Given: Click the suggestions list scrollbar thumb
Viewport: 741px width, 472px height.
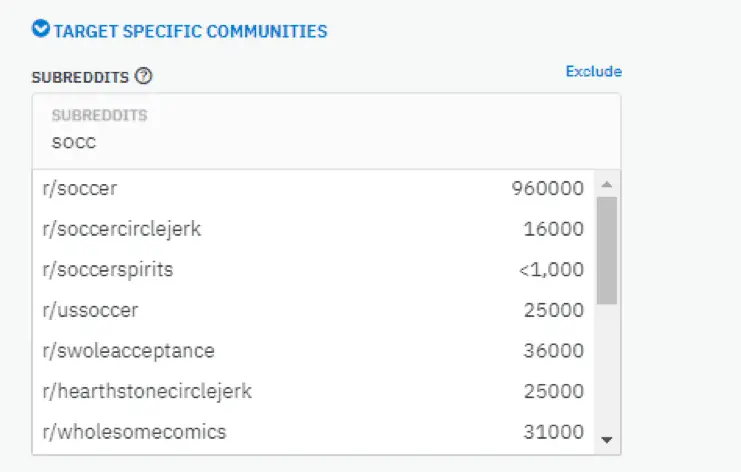Looking at the screenshot, I should [607, 250].
